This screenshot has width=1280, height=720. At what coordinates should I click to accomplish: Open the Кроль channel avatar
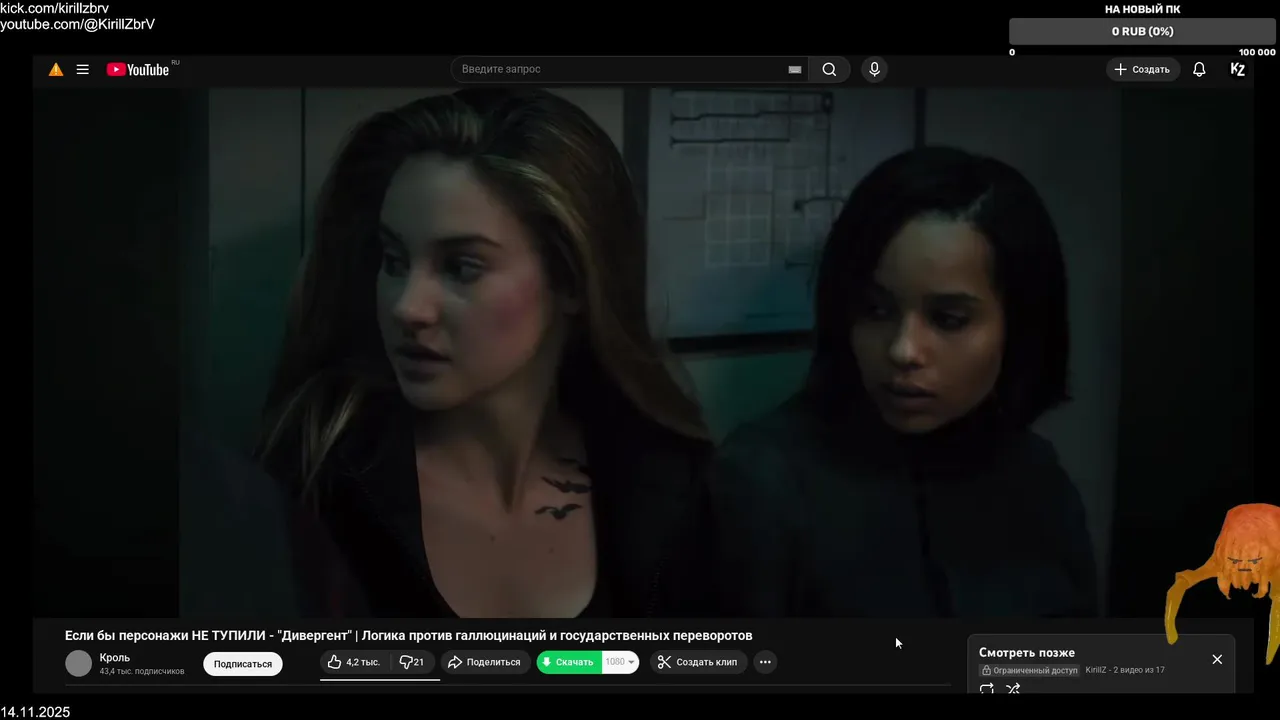tap(78, 663)
